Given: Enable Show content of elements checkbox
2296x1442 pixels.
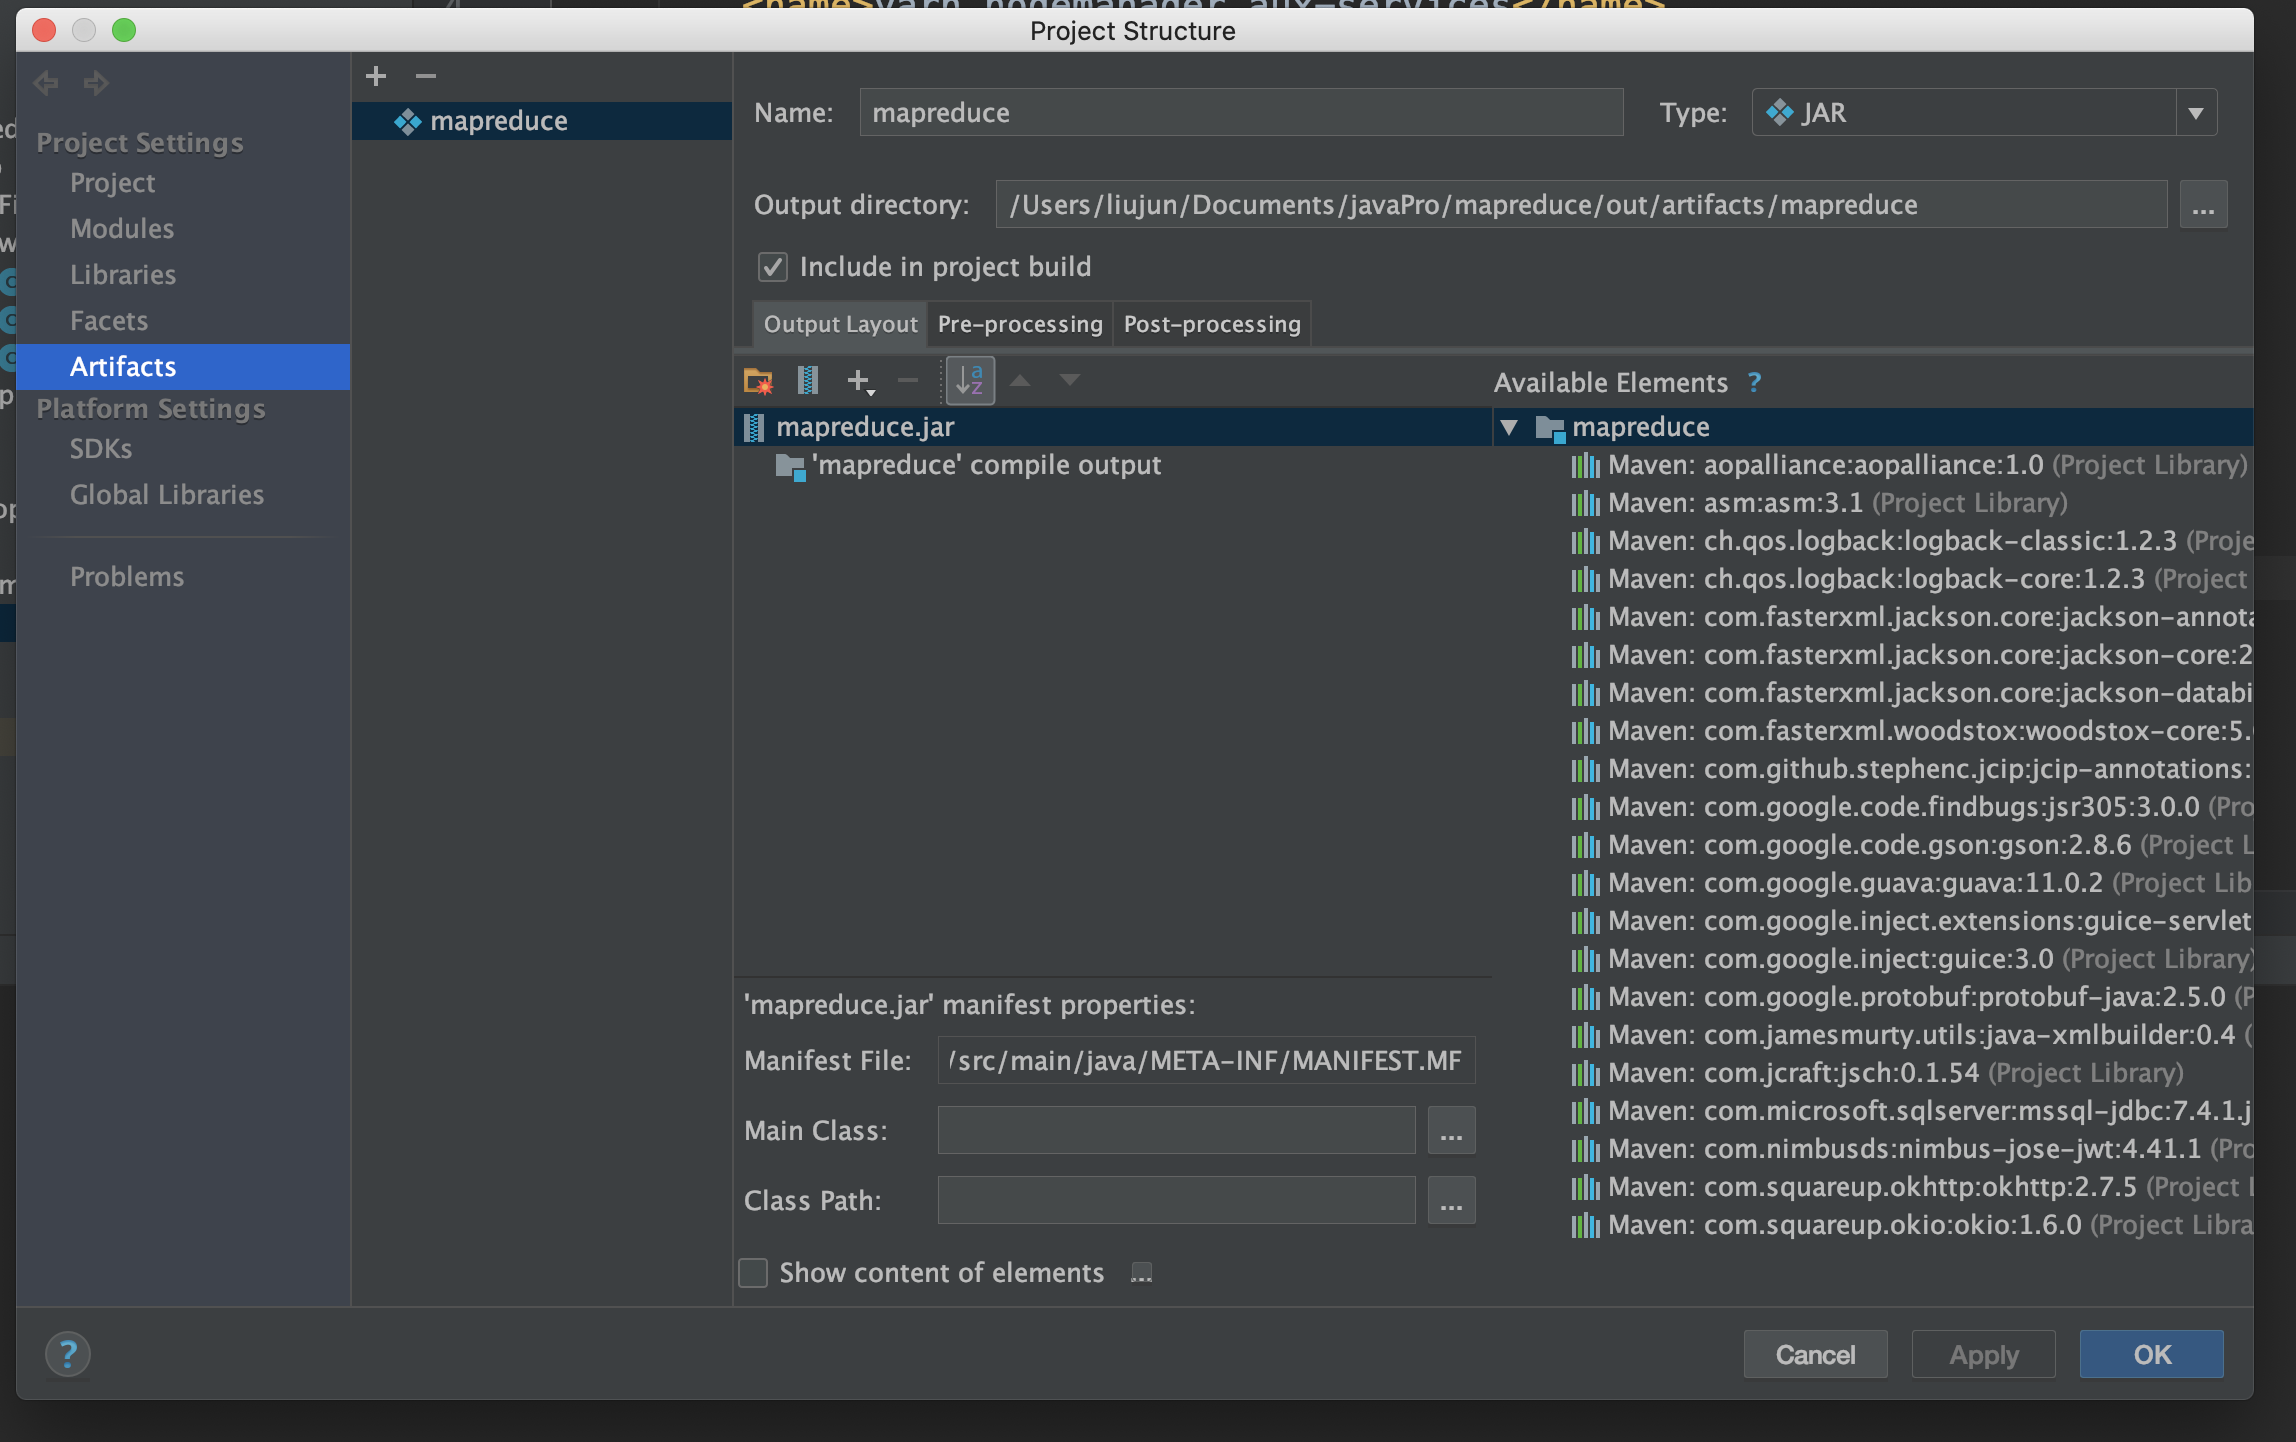Looking at the screenshot, I should (753, 1273).
